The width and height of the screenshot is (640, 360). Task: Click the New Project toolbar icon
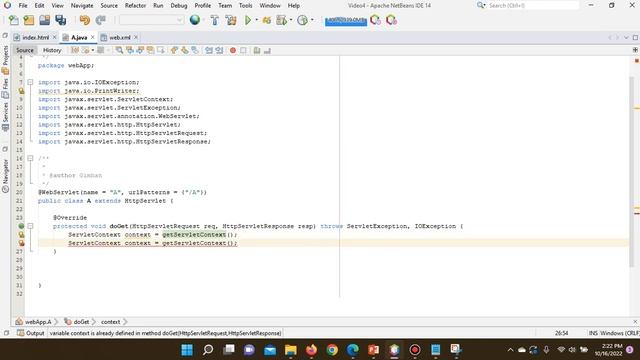coord(29,20)
